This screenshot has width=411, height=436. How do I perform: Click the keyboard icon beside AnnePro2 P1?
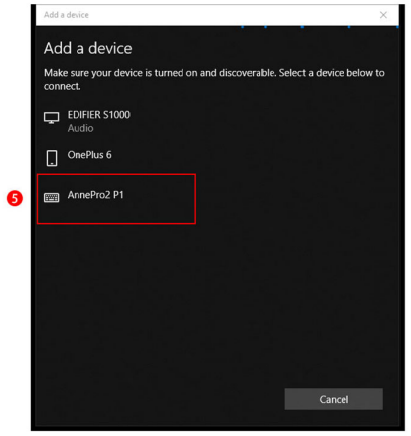coord(52,197)
